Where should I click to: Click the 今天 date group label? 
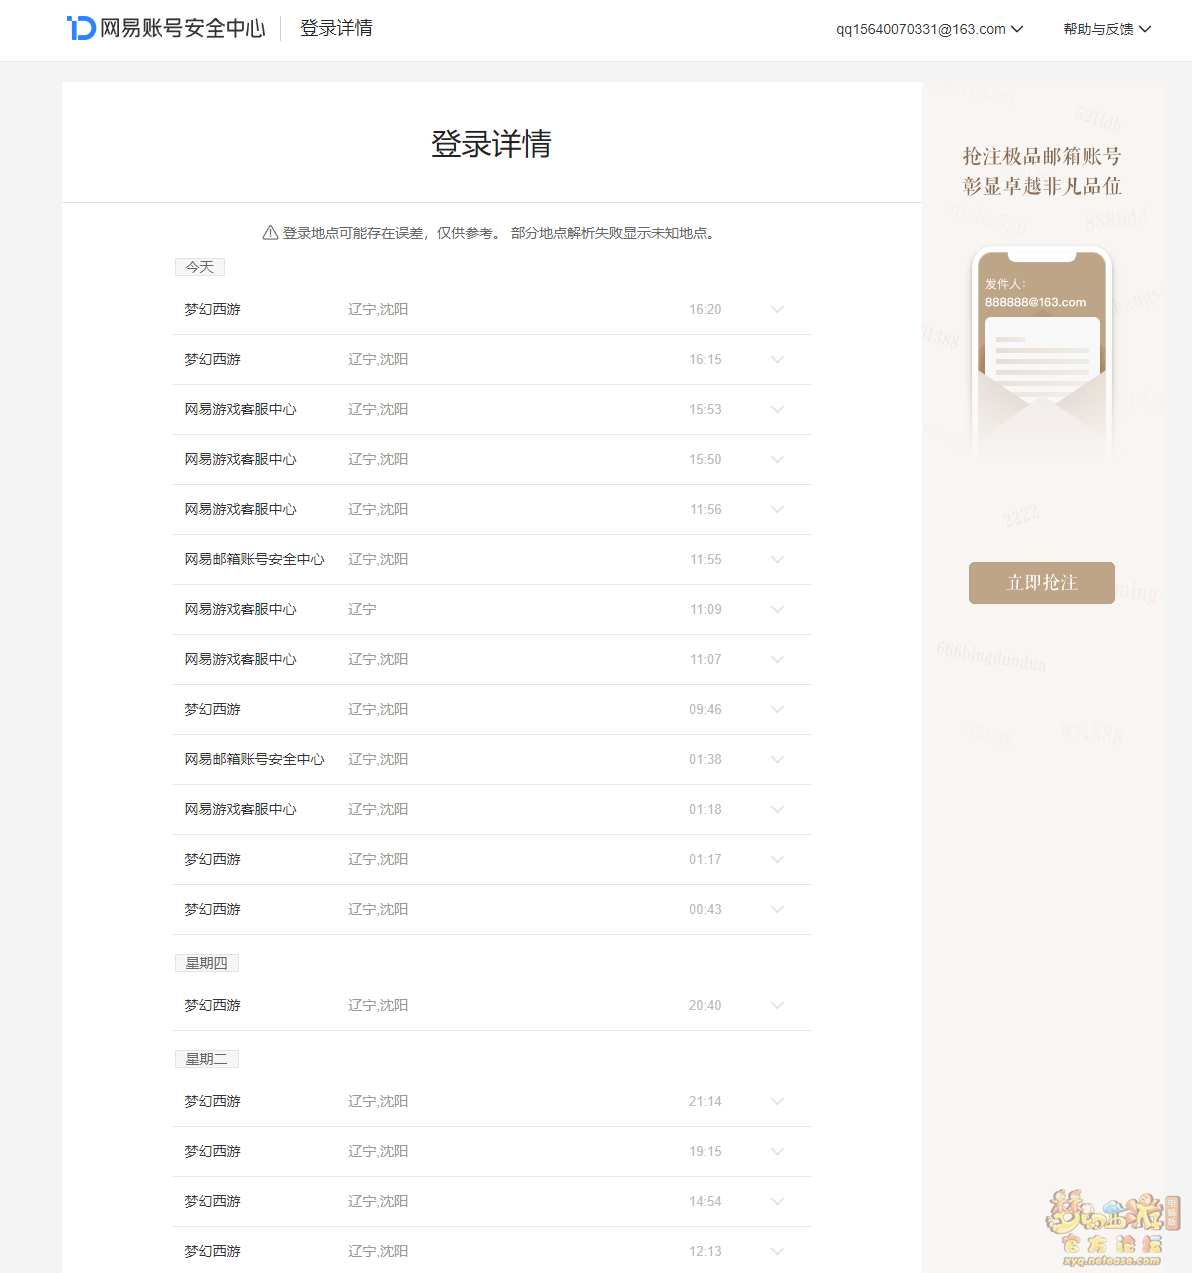[200, 267]
